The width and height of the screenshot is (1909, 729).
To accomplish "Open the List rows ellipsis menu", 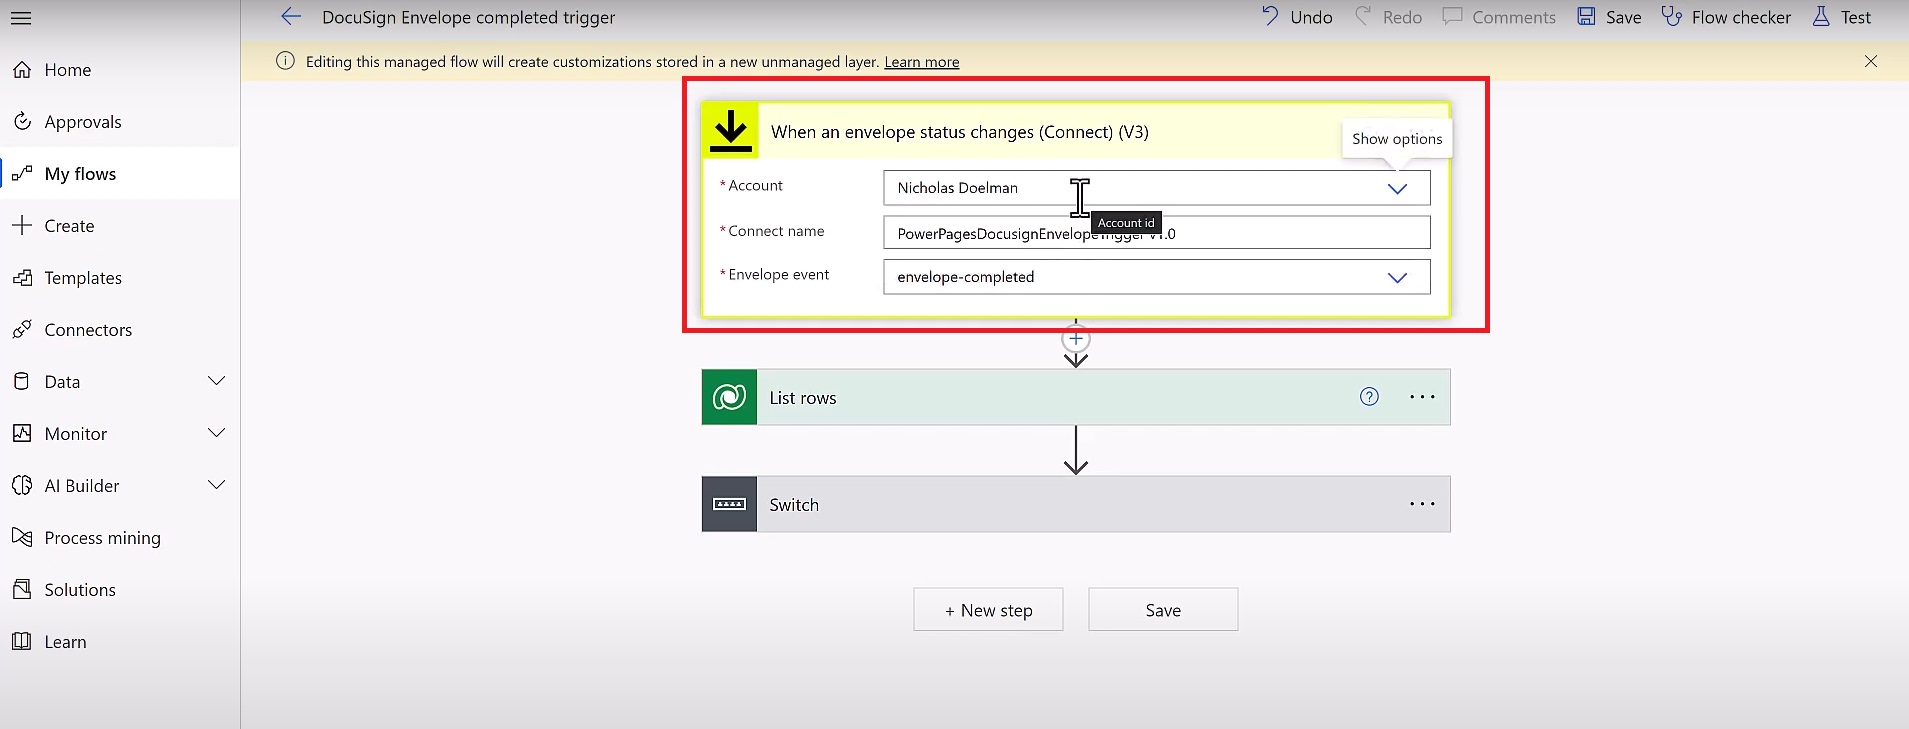I will [x=1422, y=397].
